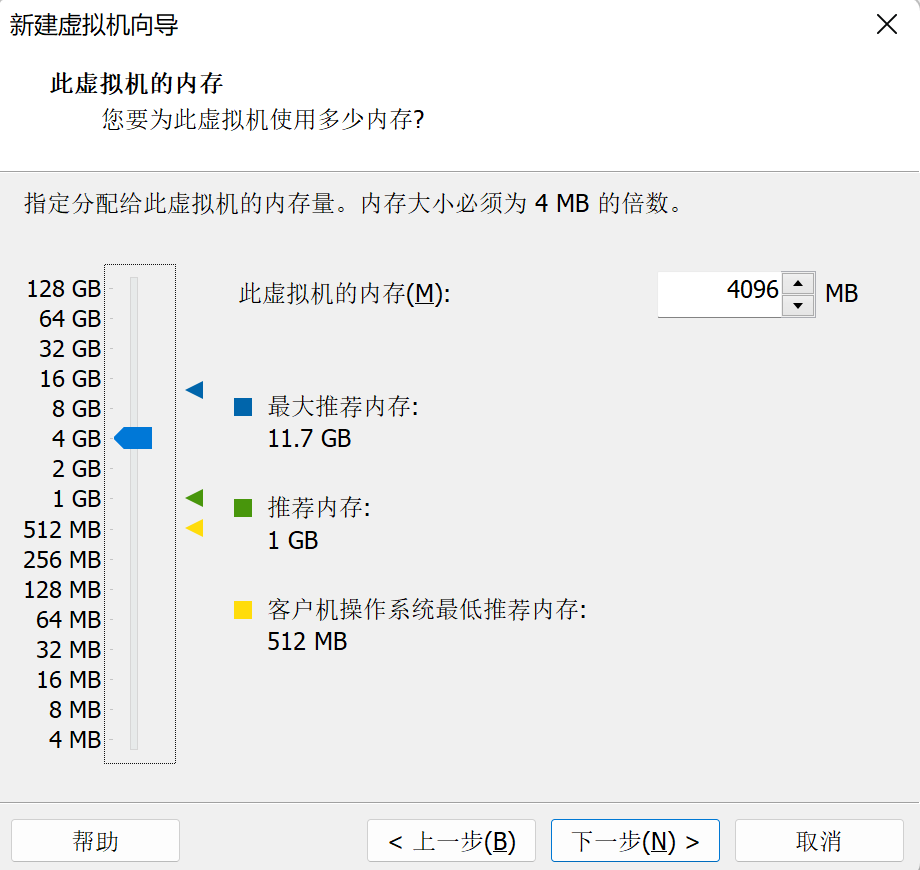
Task: Click the 4 MB label on slider
Action: point(75,740)
